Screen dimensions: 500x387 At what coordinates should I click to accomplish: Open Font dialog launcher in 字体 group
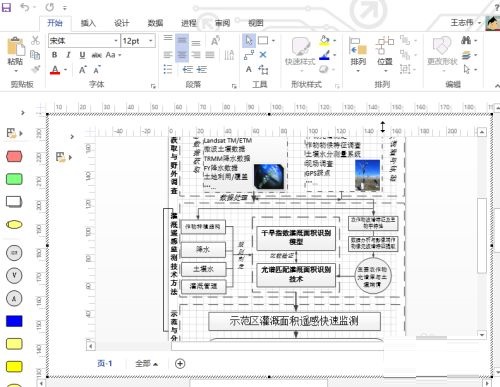click(153, 86)
